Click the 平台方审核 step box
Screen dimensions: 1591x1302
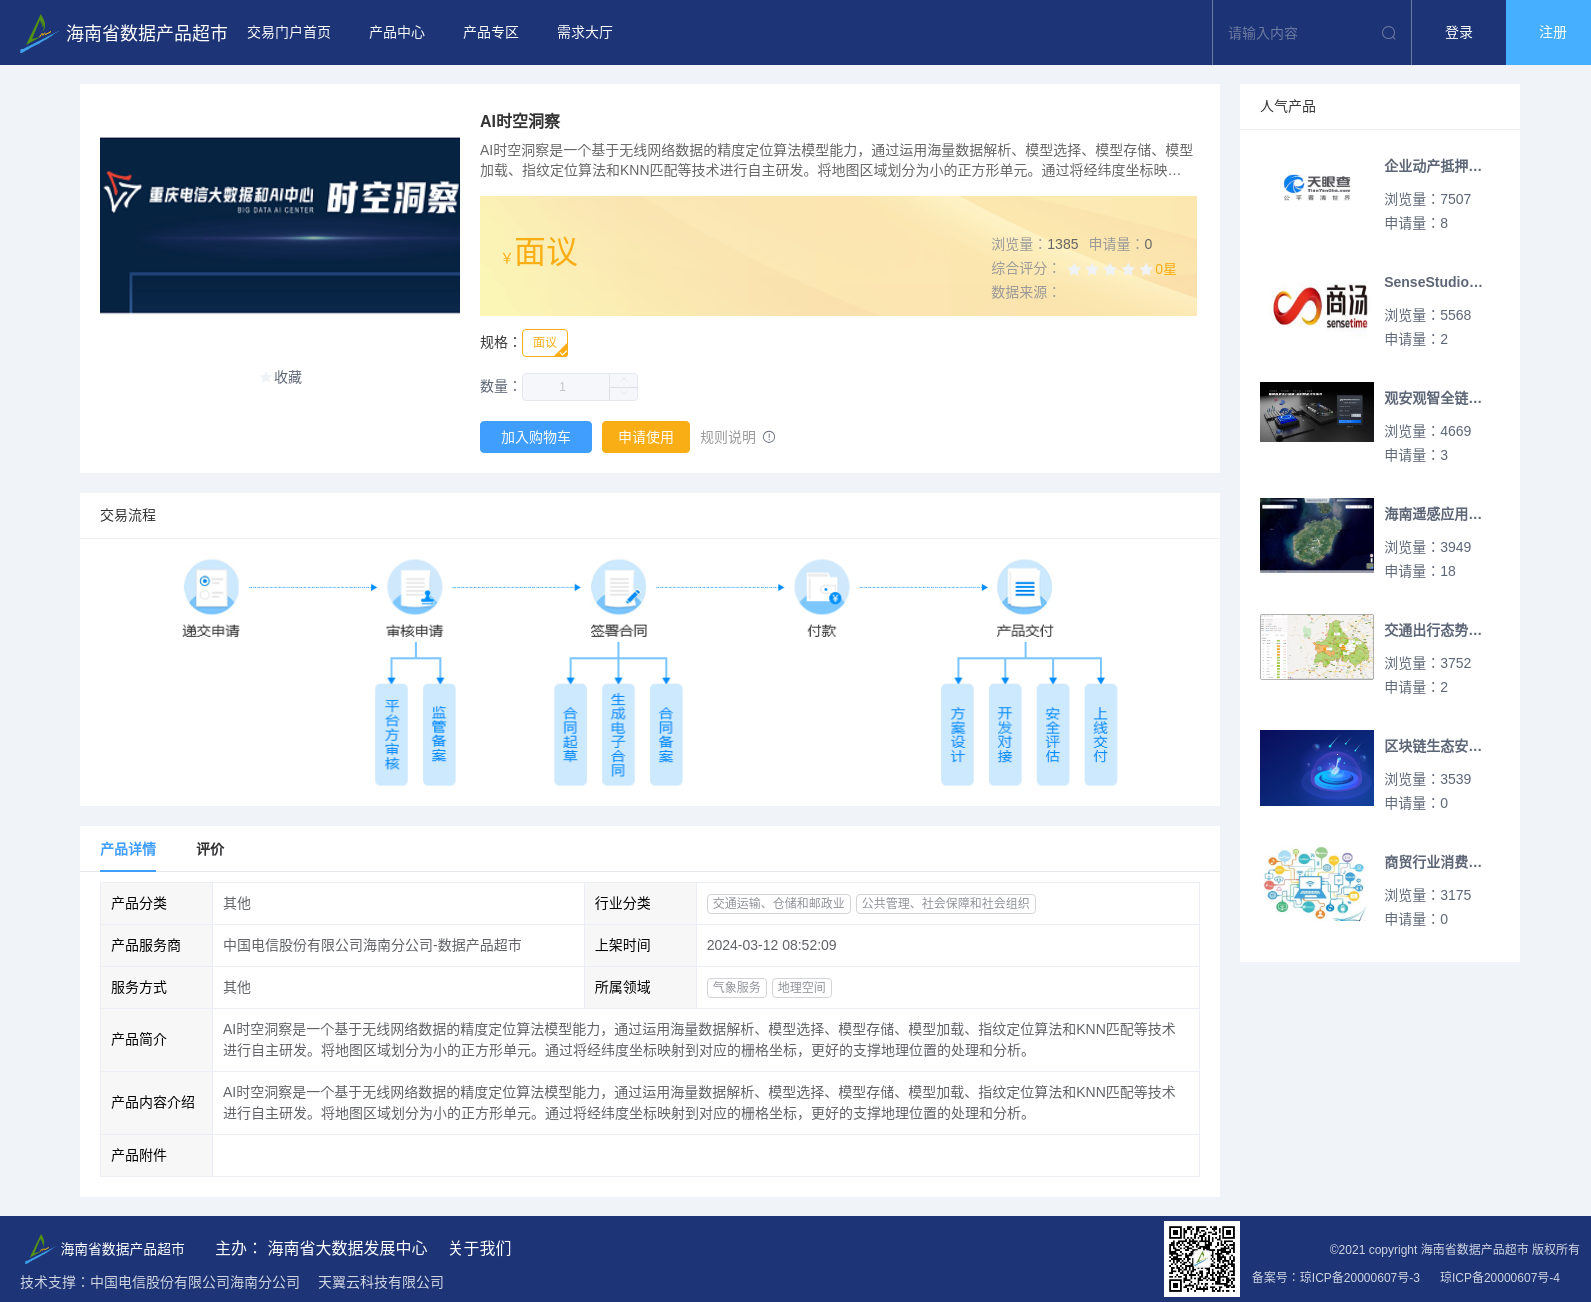click(392, 735)
